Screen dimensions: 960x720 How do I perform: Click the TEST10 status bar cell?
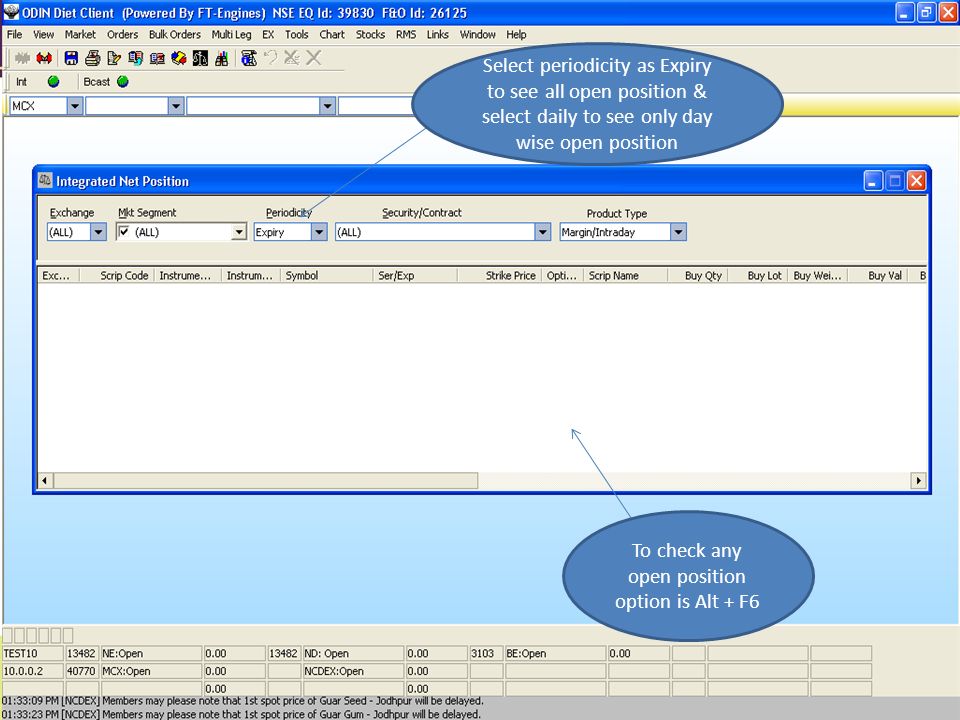pos(33,653)
